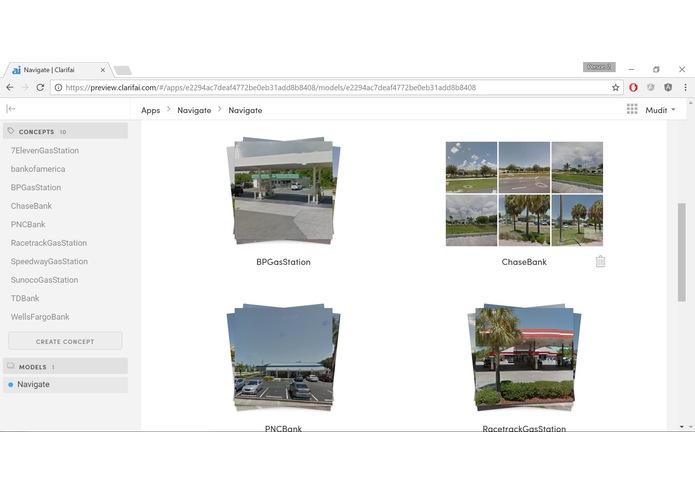Image resolution: width=695 pixels, height=494 pixels.
Task: Open Chrome's three-dot menu
Action: (685, 88)
